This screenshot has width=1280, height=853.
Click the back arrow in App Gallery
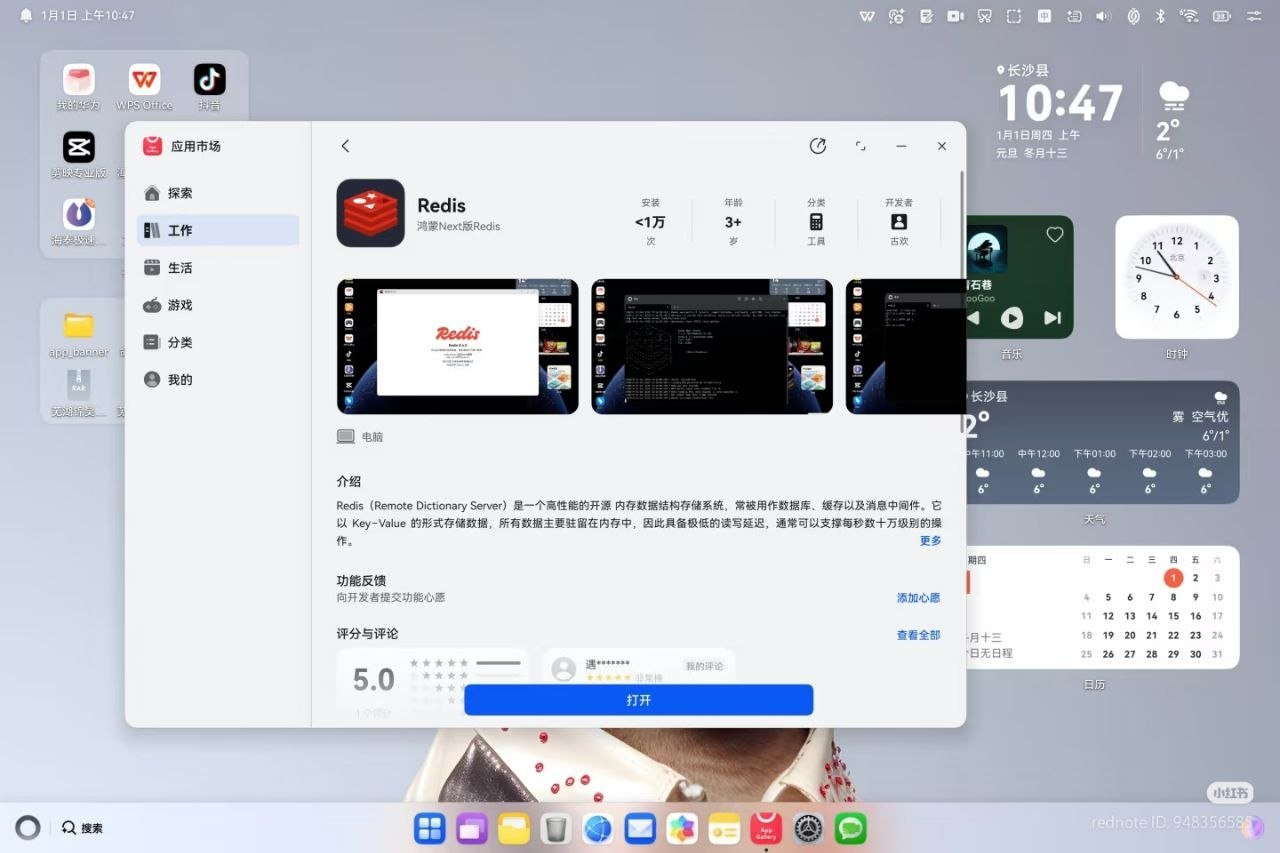345,146
